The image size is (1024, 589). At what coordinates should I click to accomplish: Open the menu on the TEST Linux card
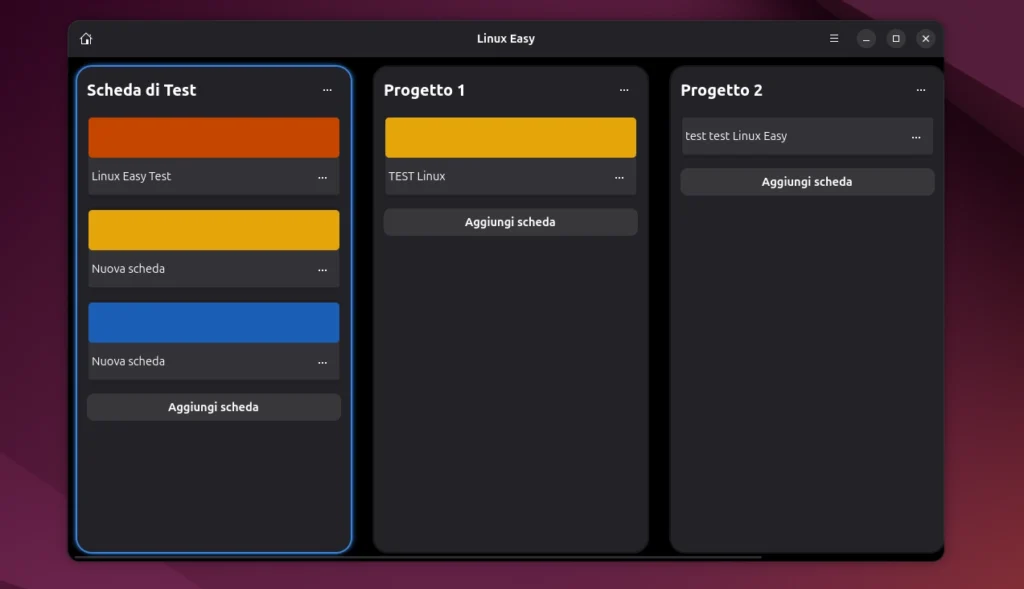619,176
